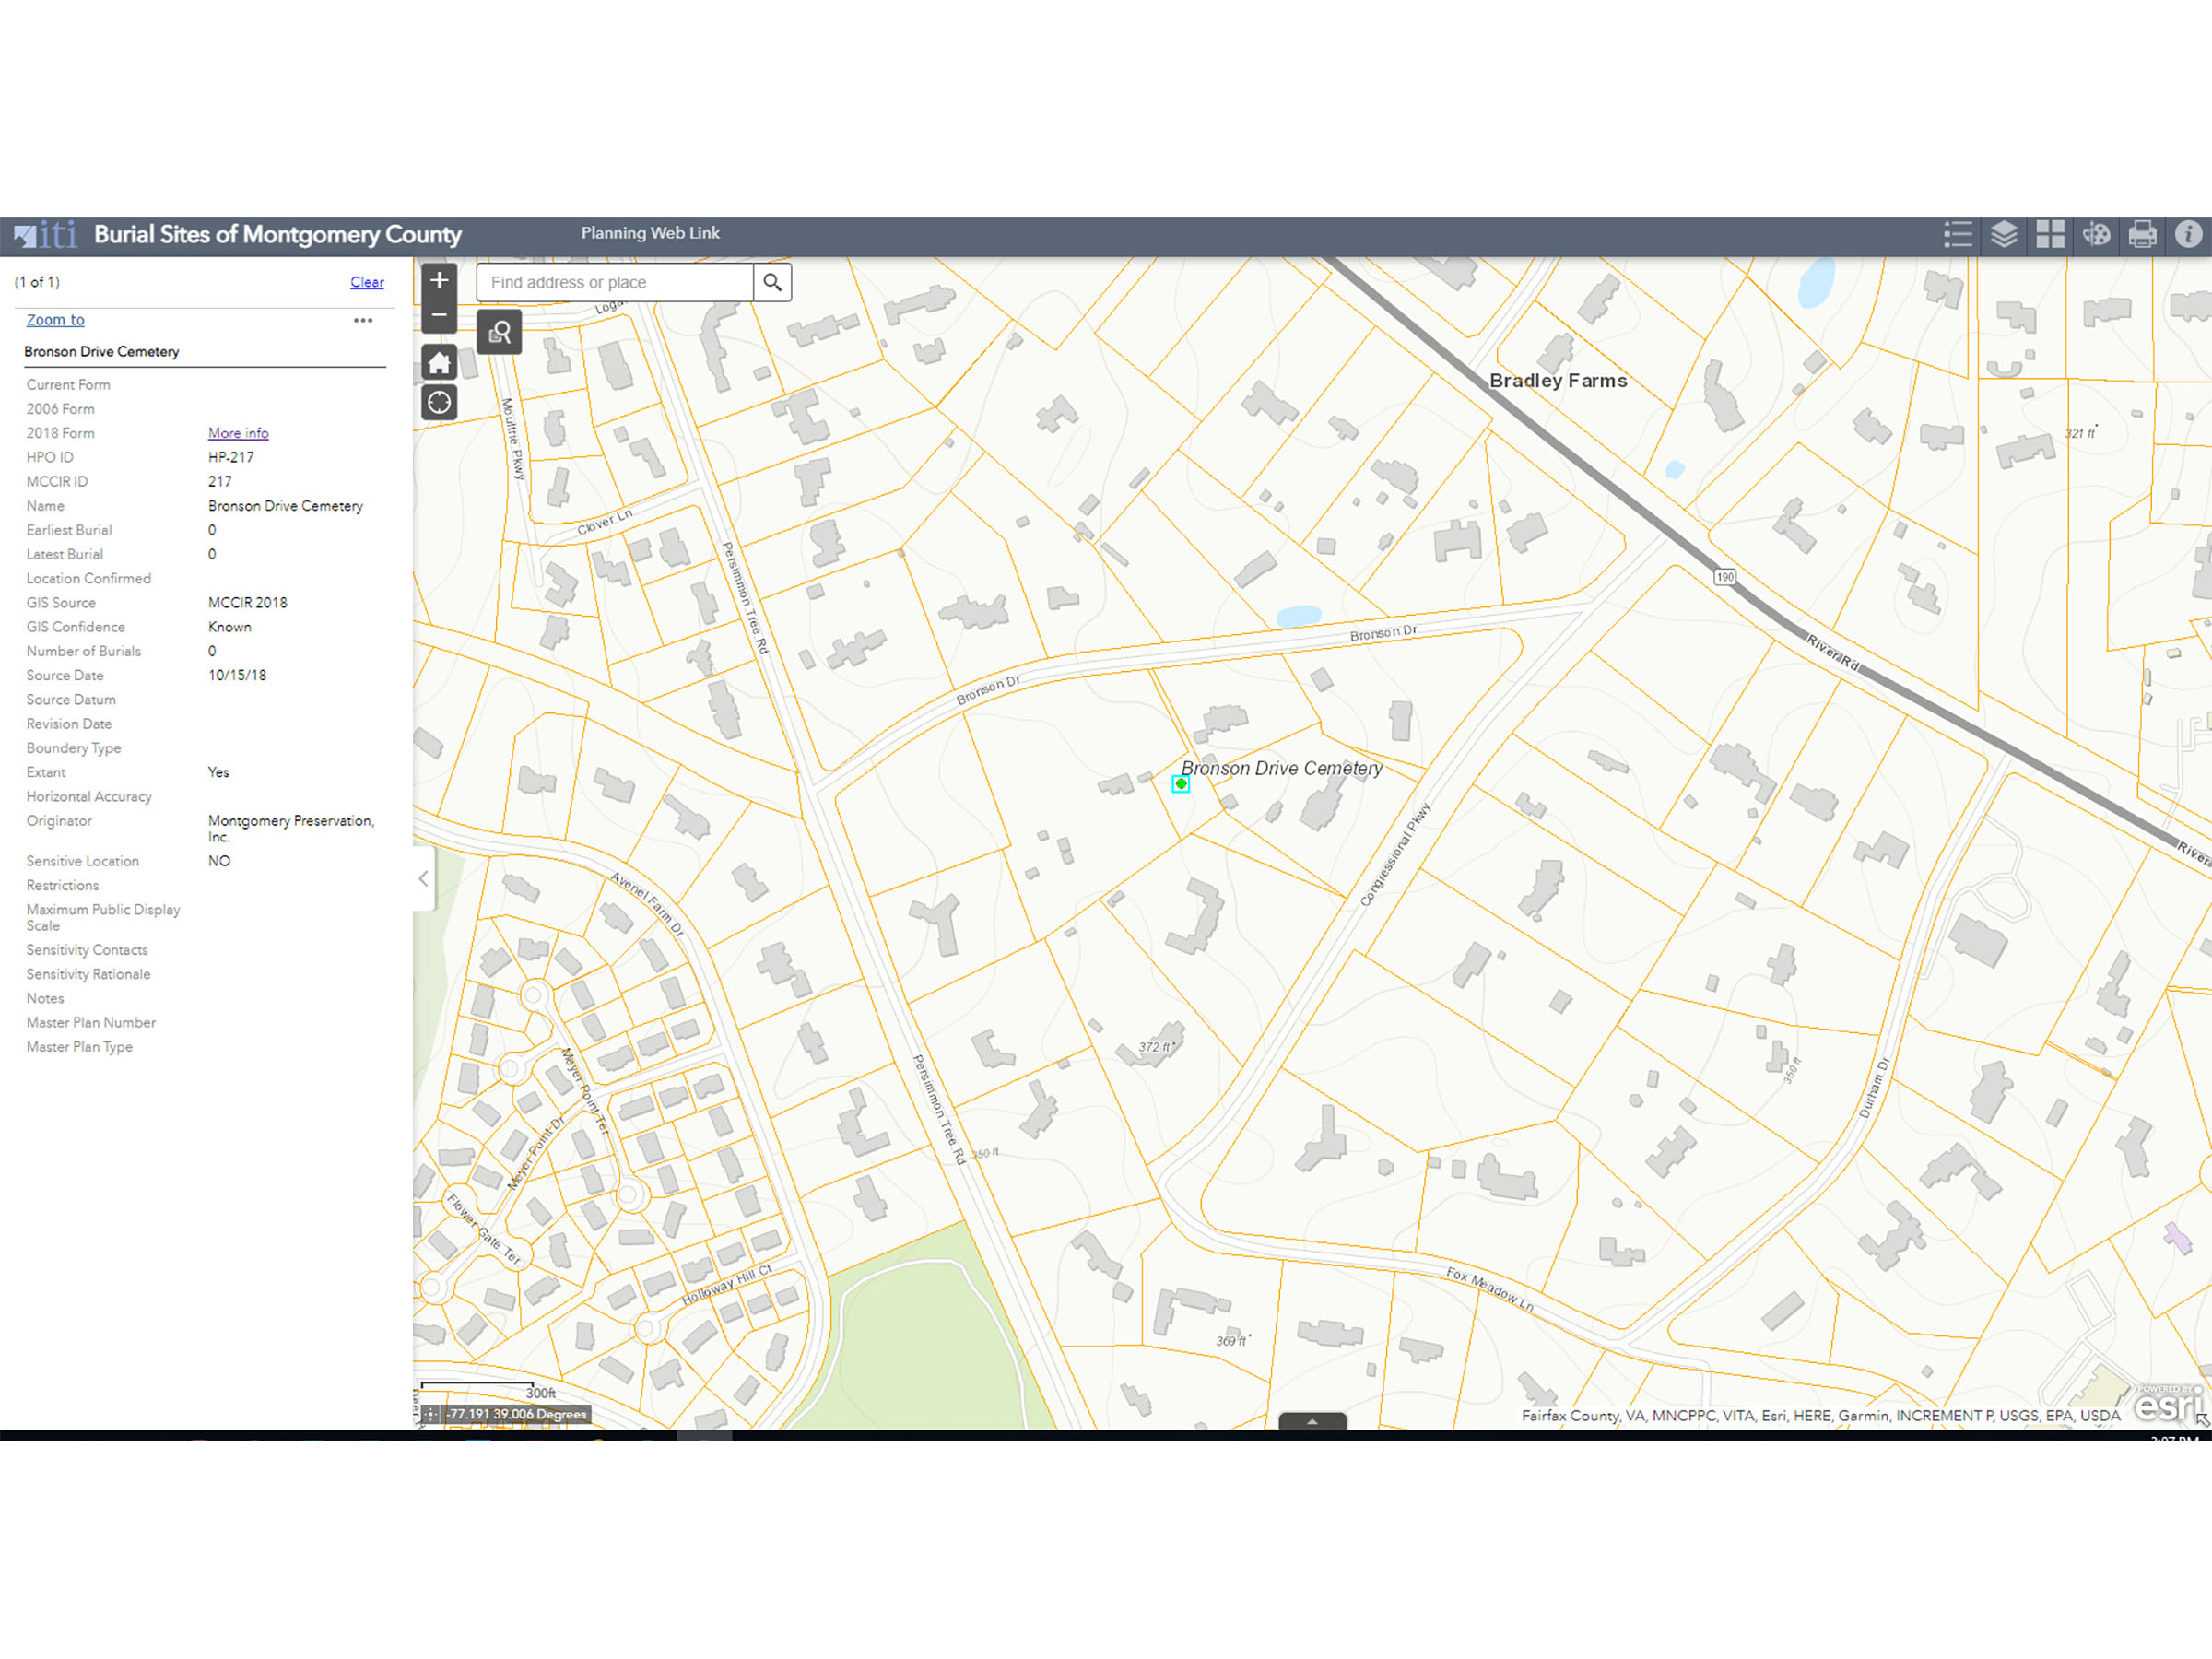Open the popup actions ellipsis menu

point(363,320)
